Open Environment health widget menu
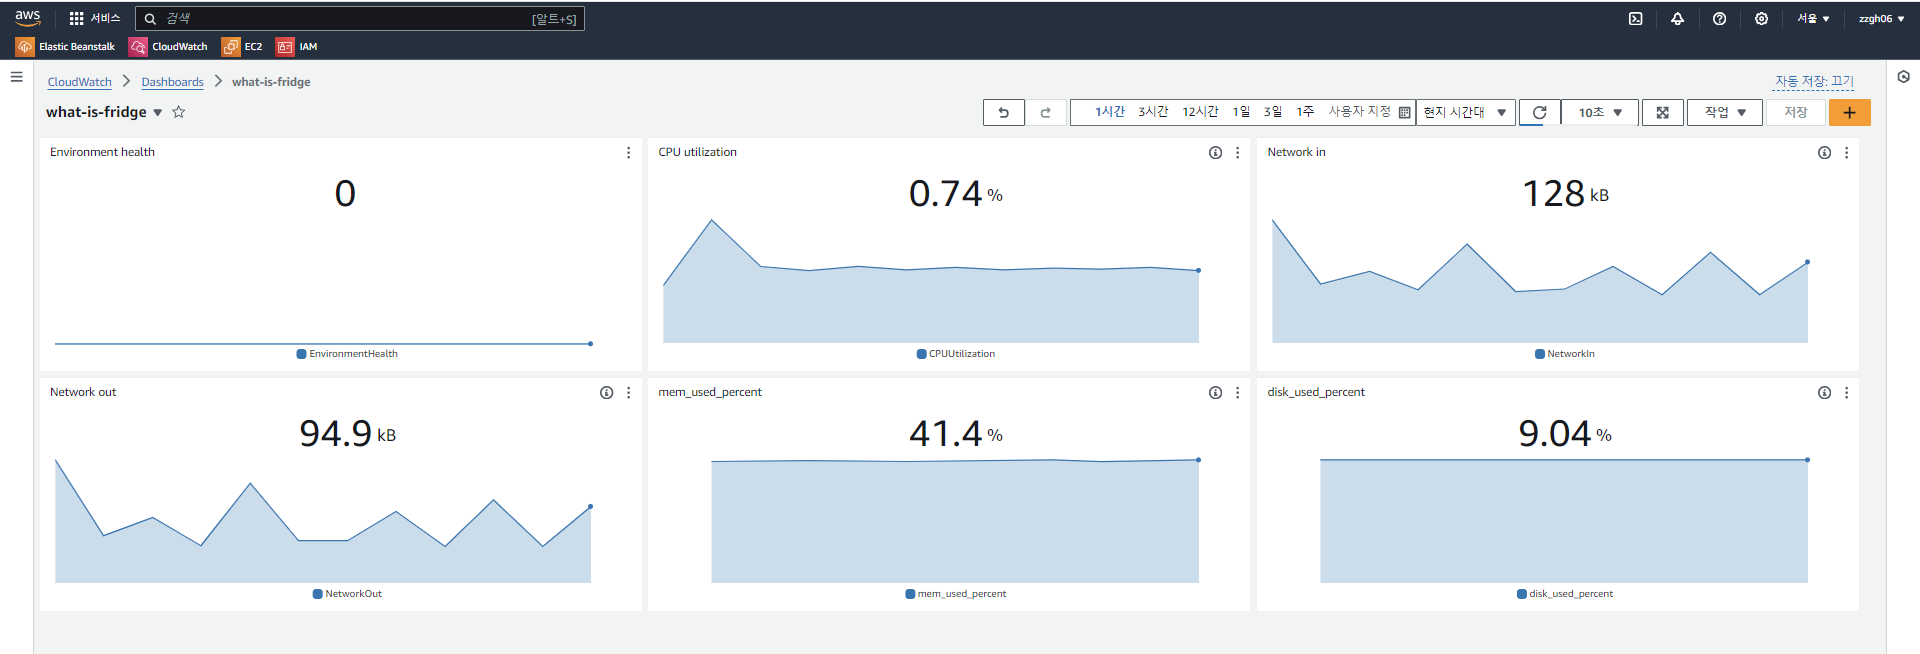Image resolution: width=1920 pixels, height=654 pixels. (x=628, y=153)
